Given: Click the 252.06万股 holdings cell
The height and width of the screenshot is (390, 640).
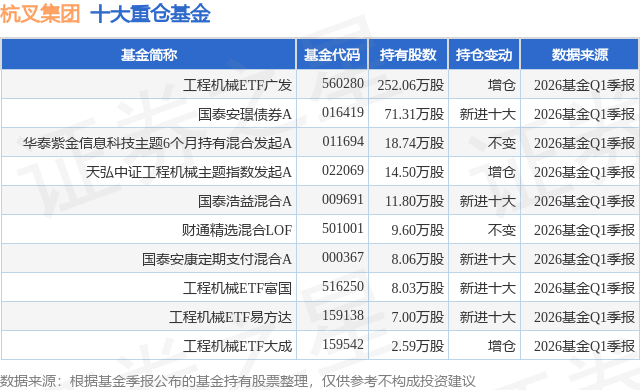Looking at the screenshot, I should click(411, 85).
